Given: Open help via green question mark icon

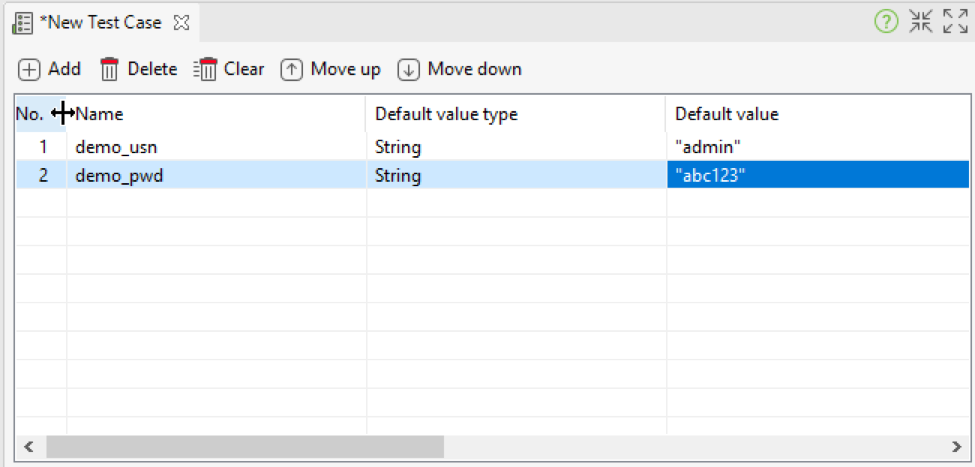Looking at the screenshot, I should point(886,22).
